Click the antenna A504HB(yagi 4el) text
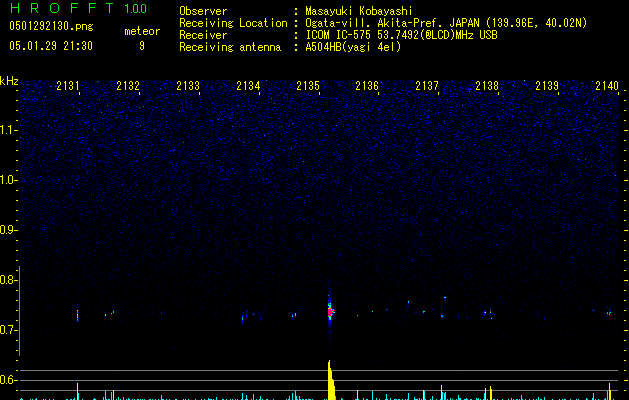Viewport: 629px width, 400px height. [x=353, y=47]
